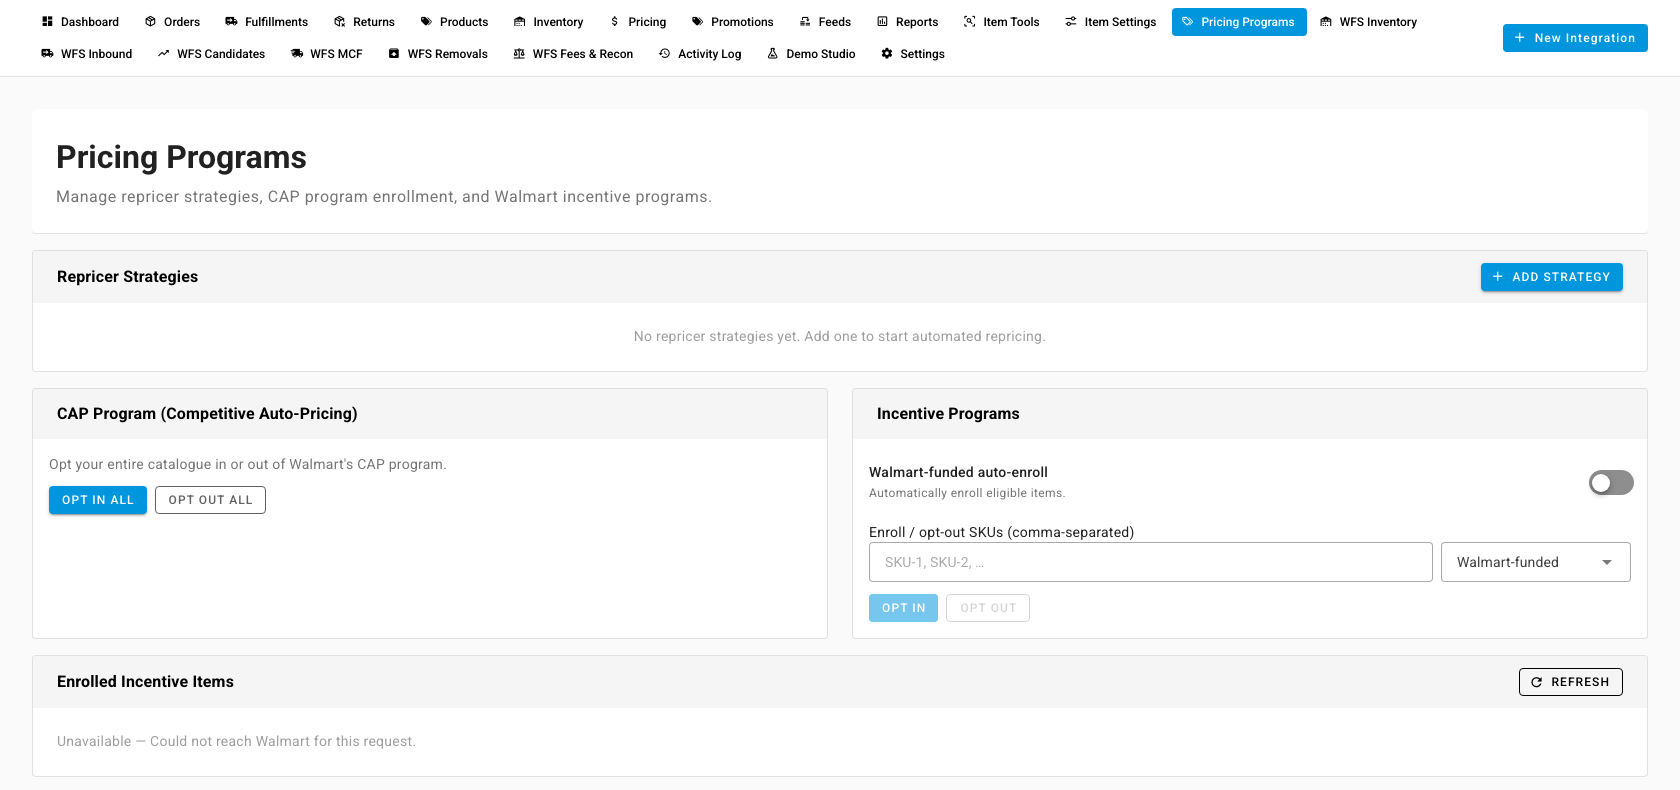Open the Dashboard tab
Image resolution: width=1680 pixels, height=790 pixels.
point(80,21)
